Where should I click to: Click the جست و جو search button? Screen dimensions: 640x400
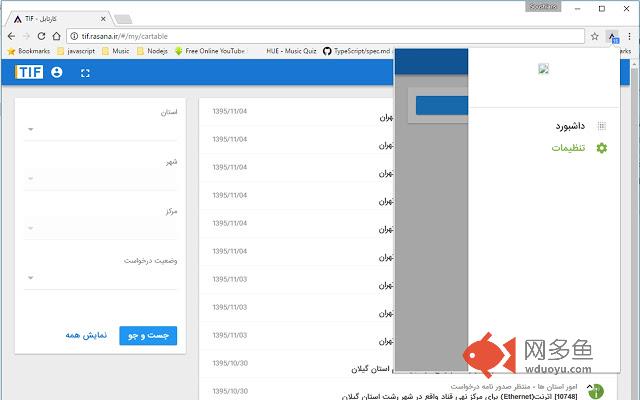(148, 336)
